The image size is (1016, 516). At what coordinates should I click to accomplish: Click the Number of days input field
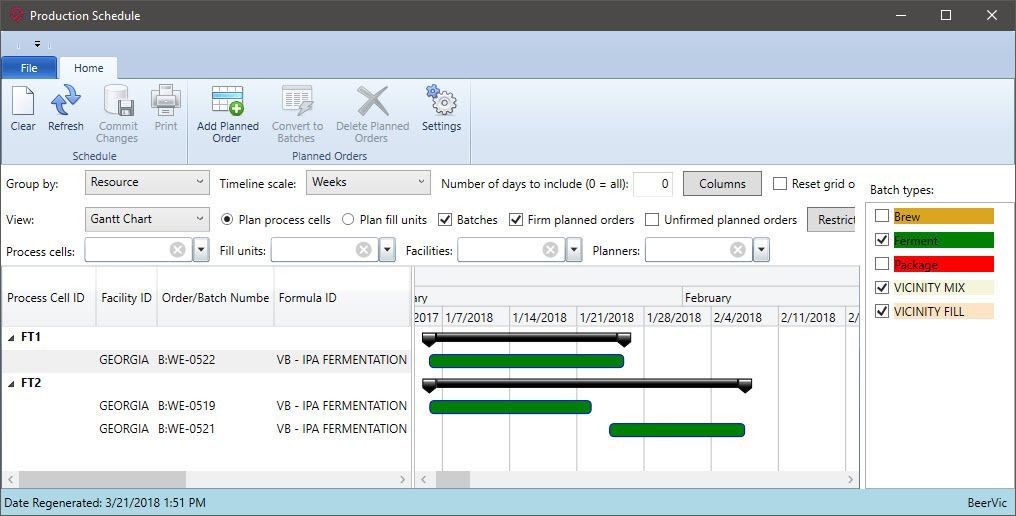(652, 183)
